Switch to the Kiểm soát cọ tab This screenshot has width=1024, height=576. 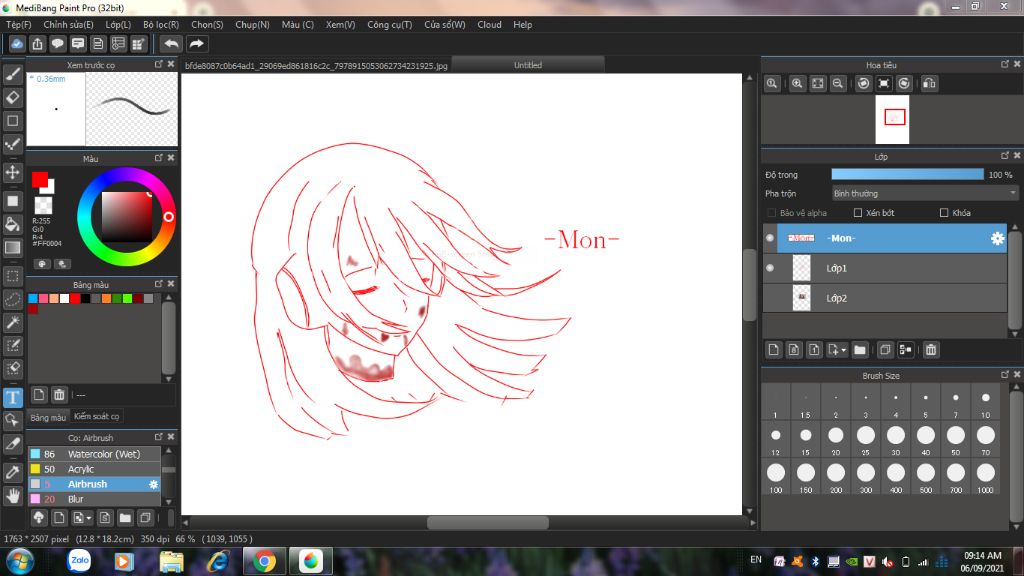point(97,417)
